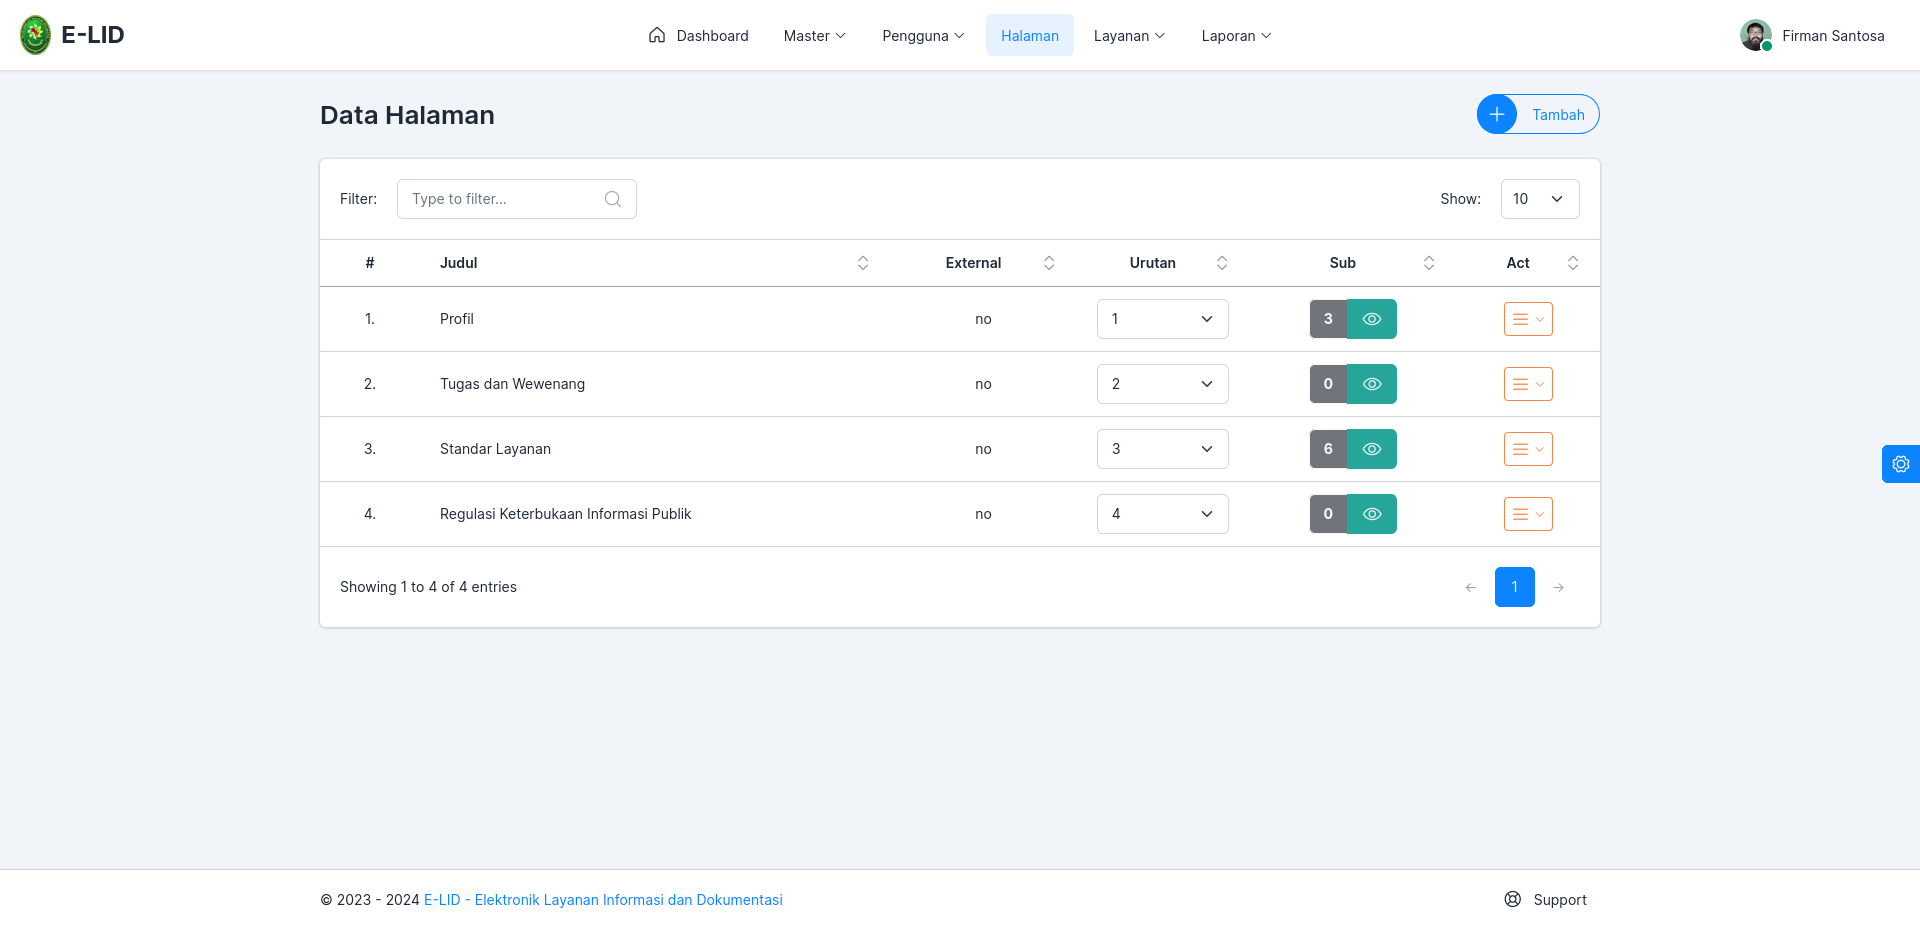This screenshot has height=928, width=1920.
Task: Open action menu for Standar Layanan row
Action: pyautogui.click(x=1528, y=449)
